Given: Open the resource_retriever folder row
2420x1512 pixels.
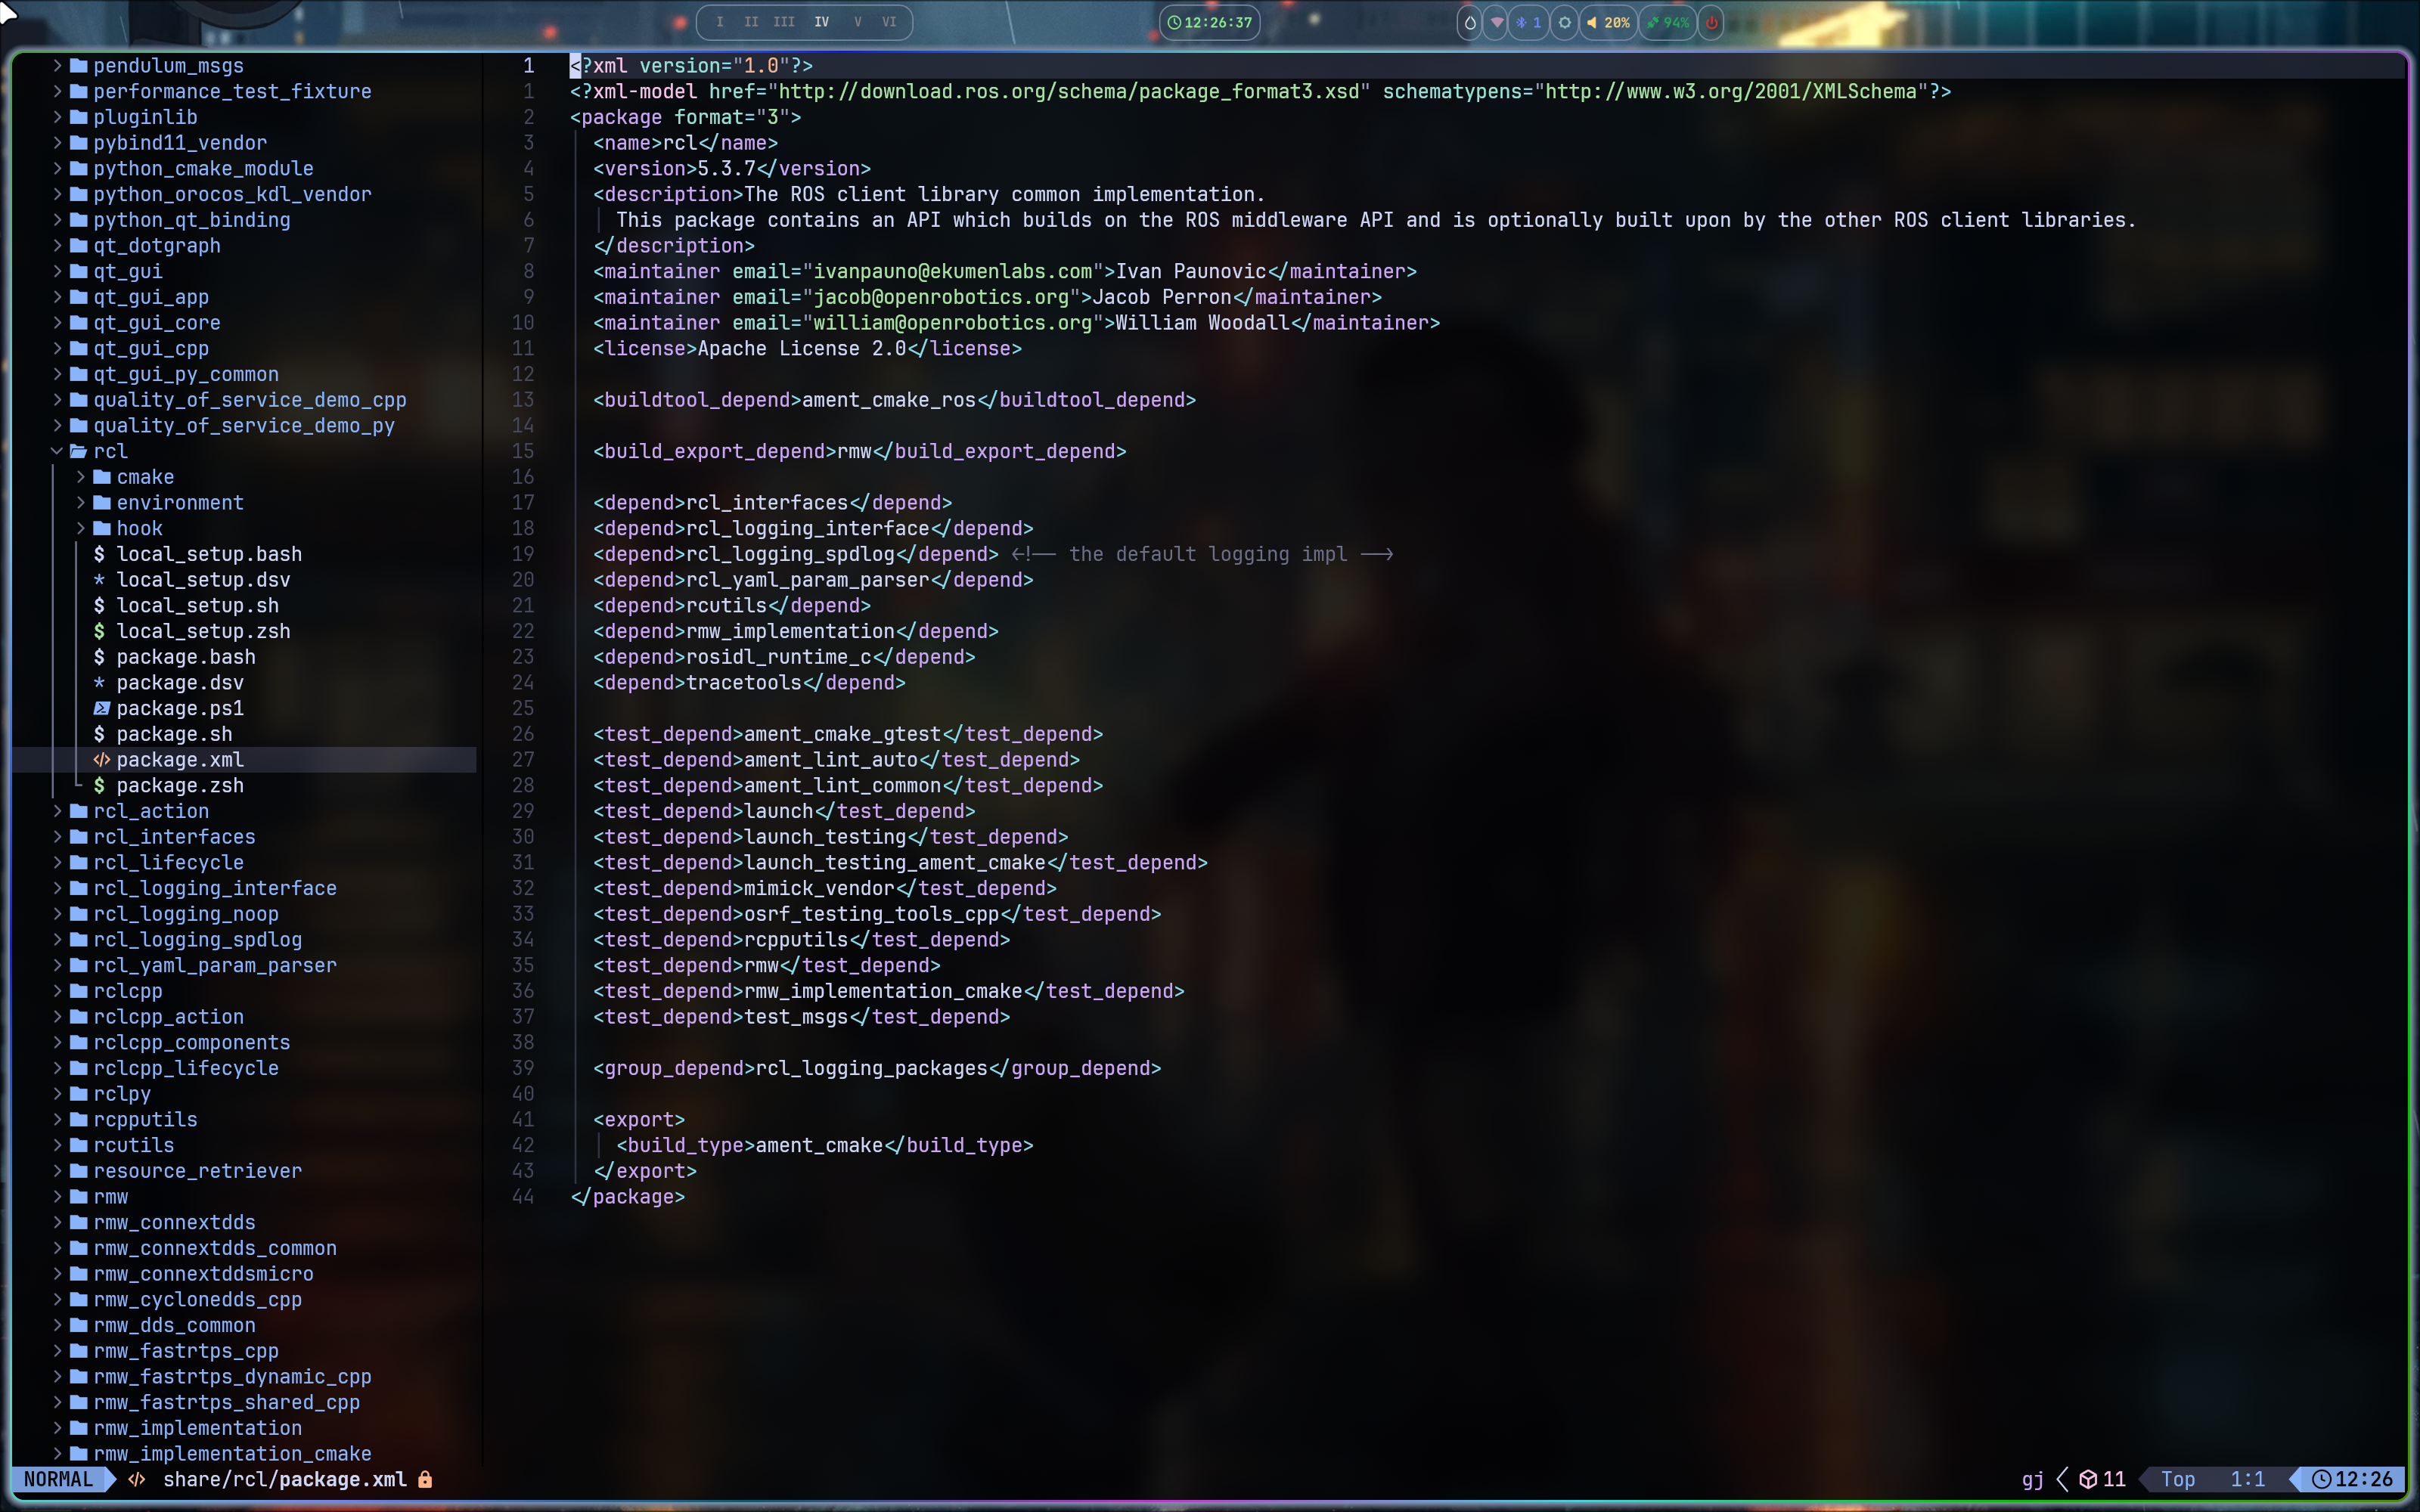Looking at the screenshot, I should point(245,1171).
